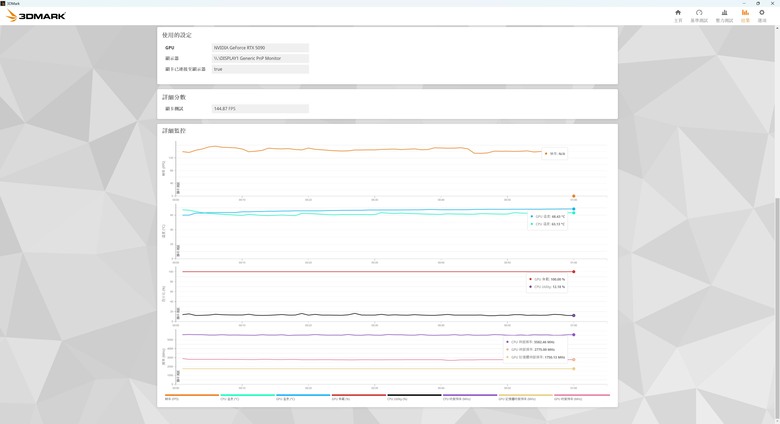Open the Benchmarks tab with gauge icon
This screenshot has width=780, height=424.
pos(699,16)
